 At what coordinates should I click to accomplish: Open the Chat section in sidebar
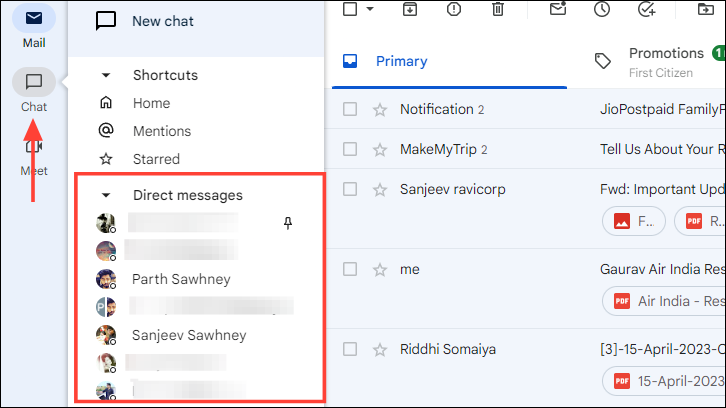(34, 91)
